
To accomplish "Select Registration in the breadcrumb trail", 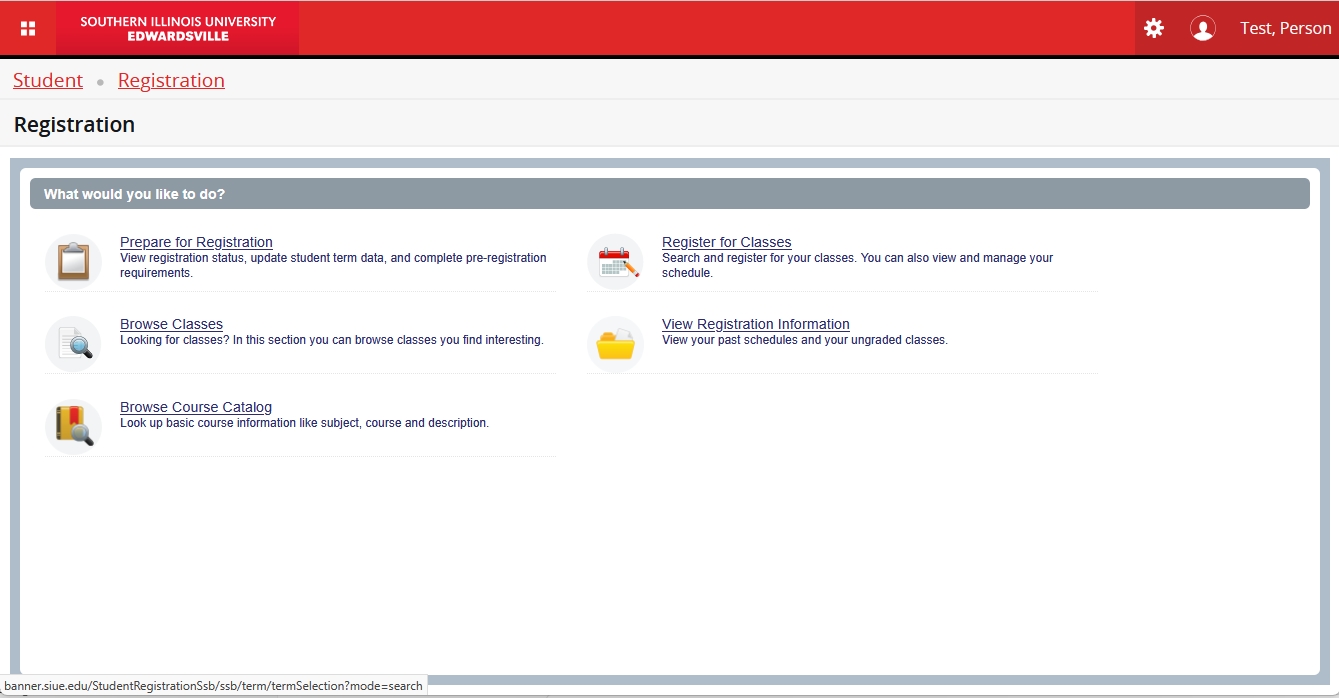I will [171, 81].
